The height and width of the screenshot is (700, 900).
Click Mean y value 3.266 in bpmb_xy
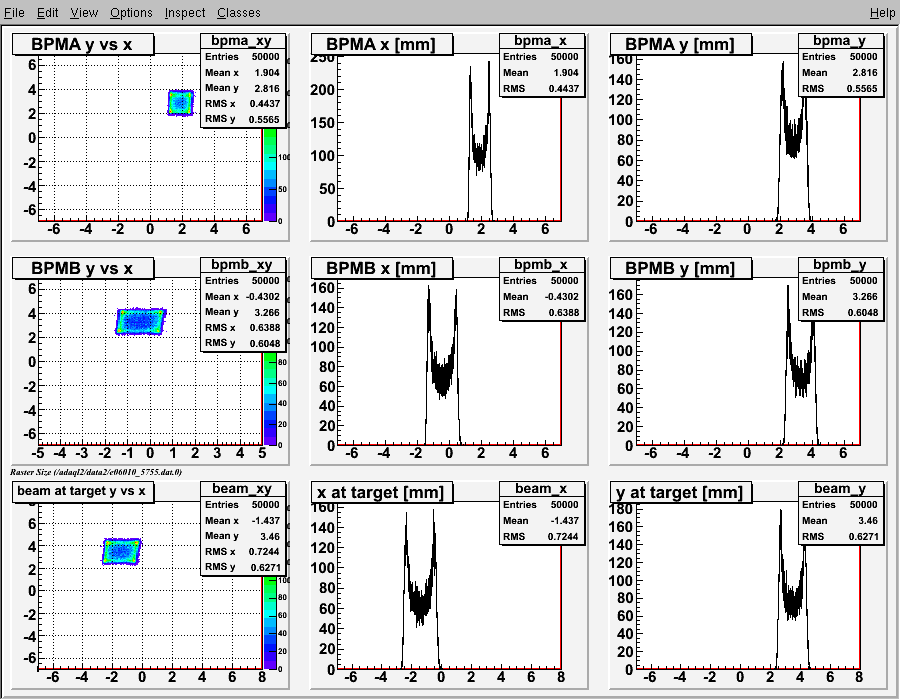point(267,312)
